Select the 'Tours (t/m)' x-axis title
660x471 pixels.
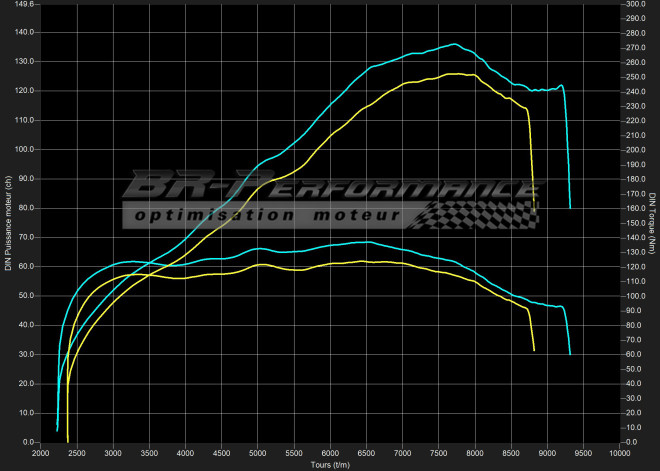pos(329,465)
